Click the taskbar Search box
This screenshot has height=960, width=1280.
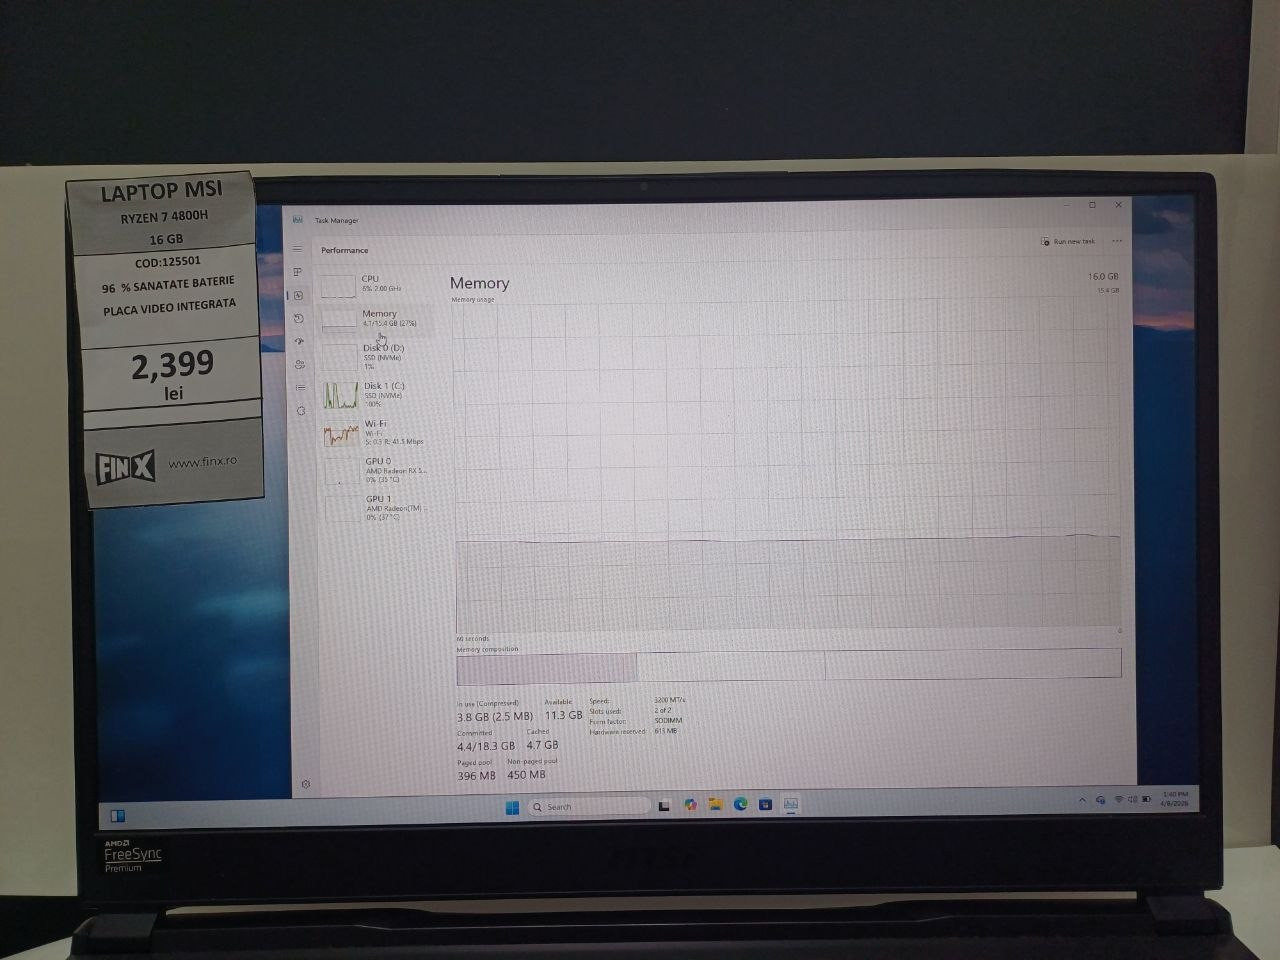tap(588, 806)
